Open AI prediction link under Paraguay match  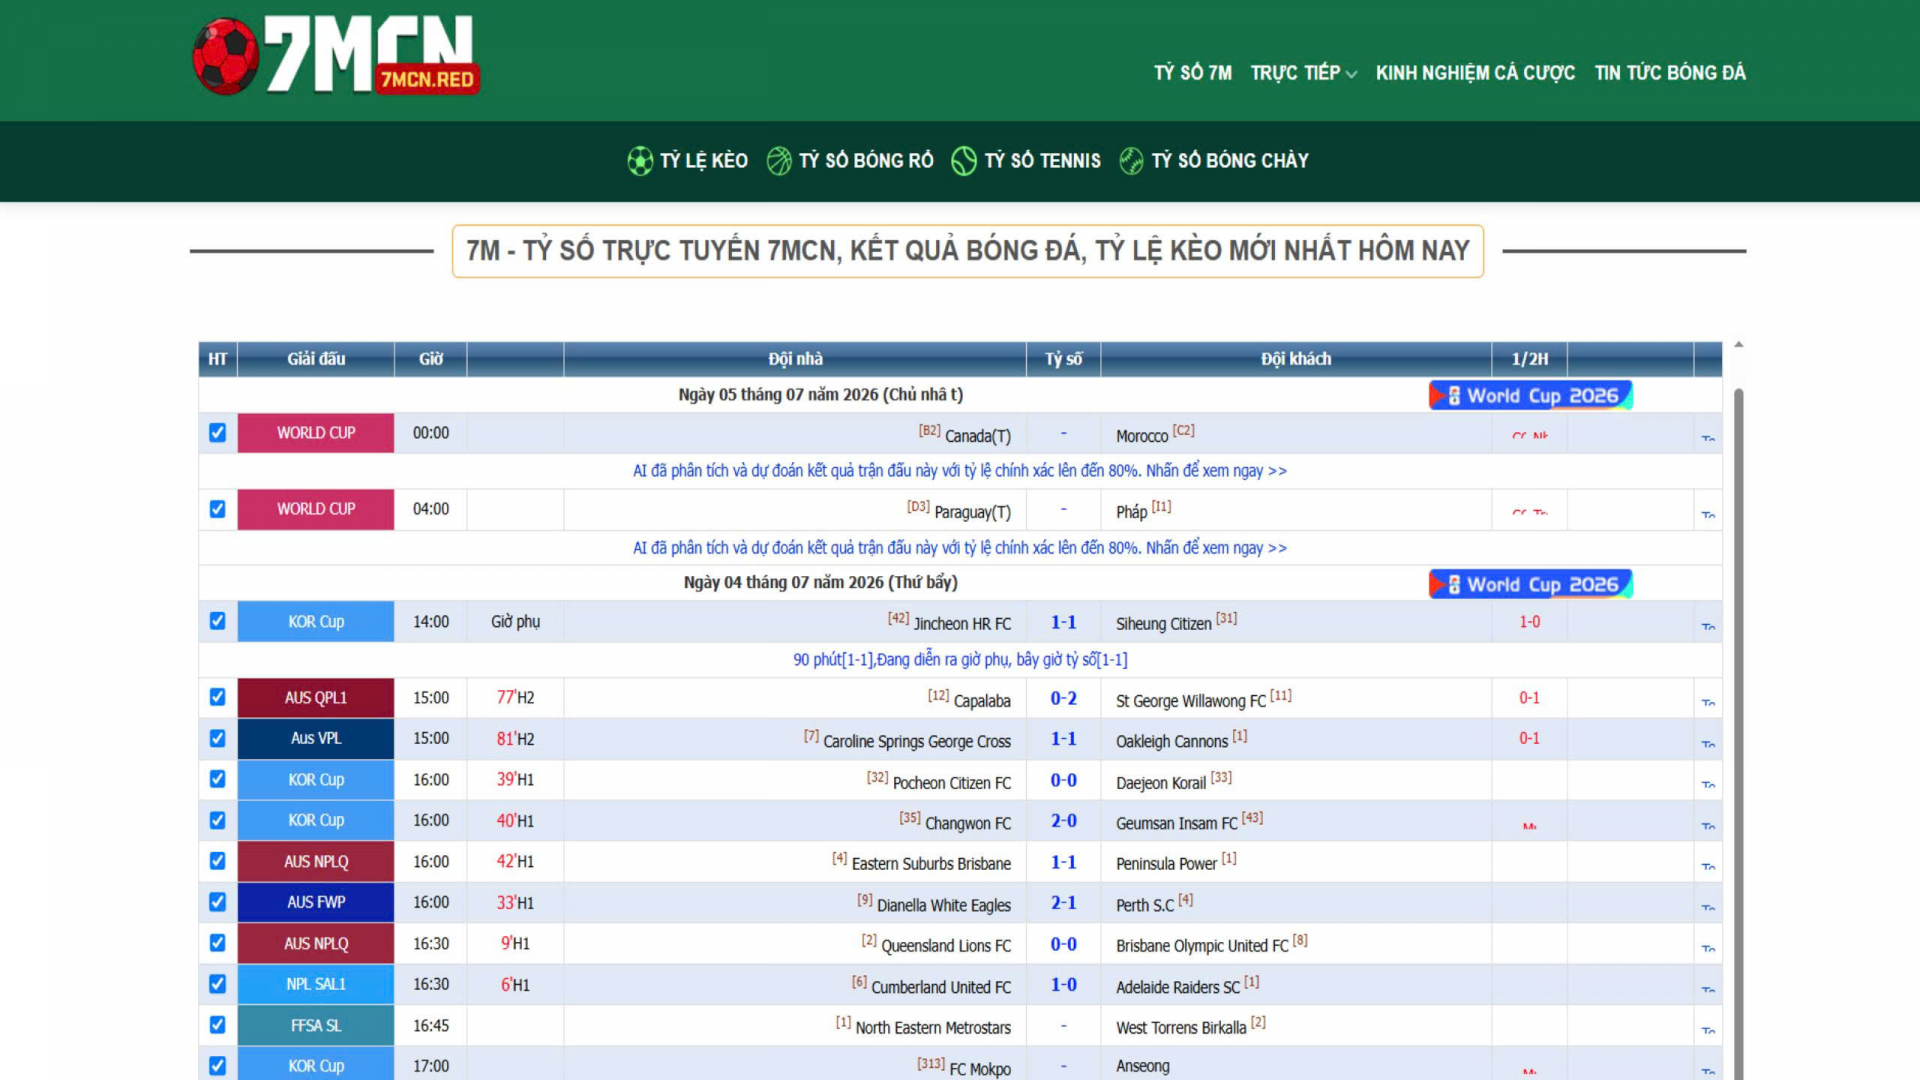[960, 548]
